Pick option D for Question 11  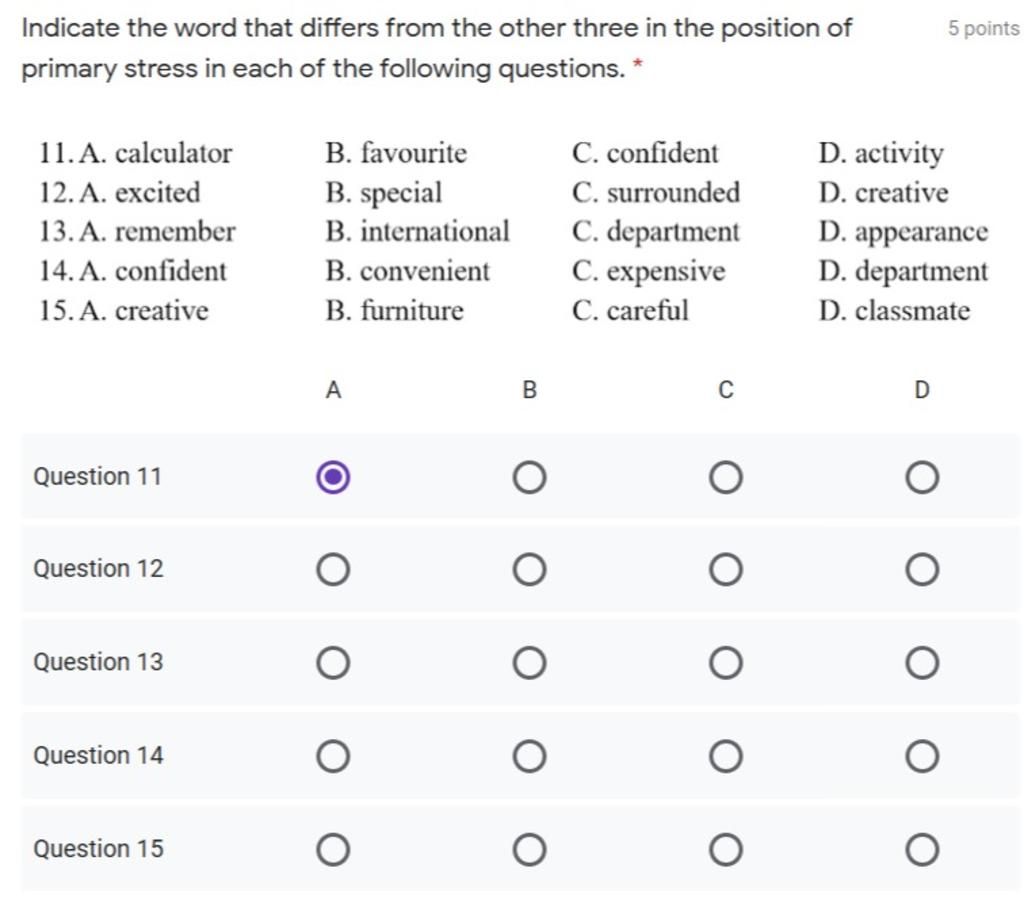click(922, 477)
